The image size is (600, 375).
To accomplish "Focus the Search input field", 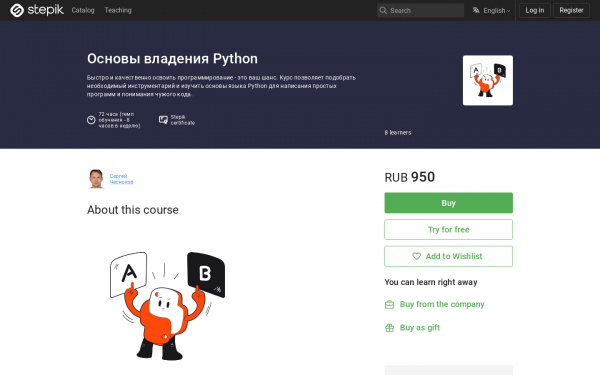I will 420,10.
